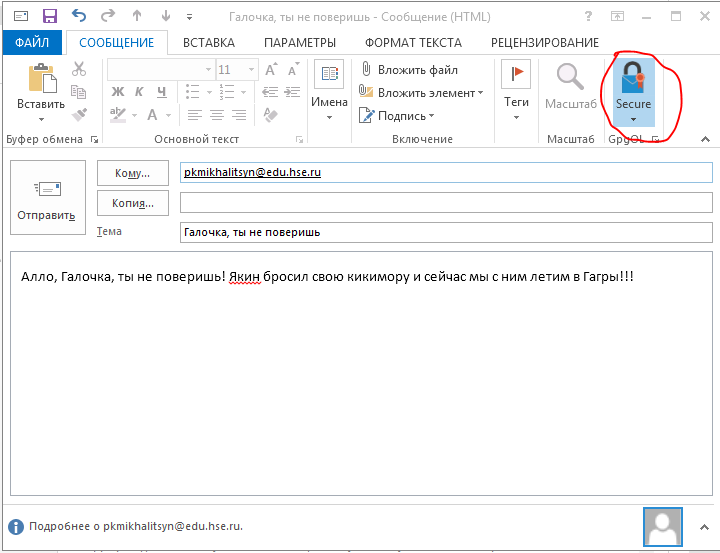Go to the next item using the down arrow
Image resolution: width=720 pixels, height=553 pixels.
[166, 16]
